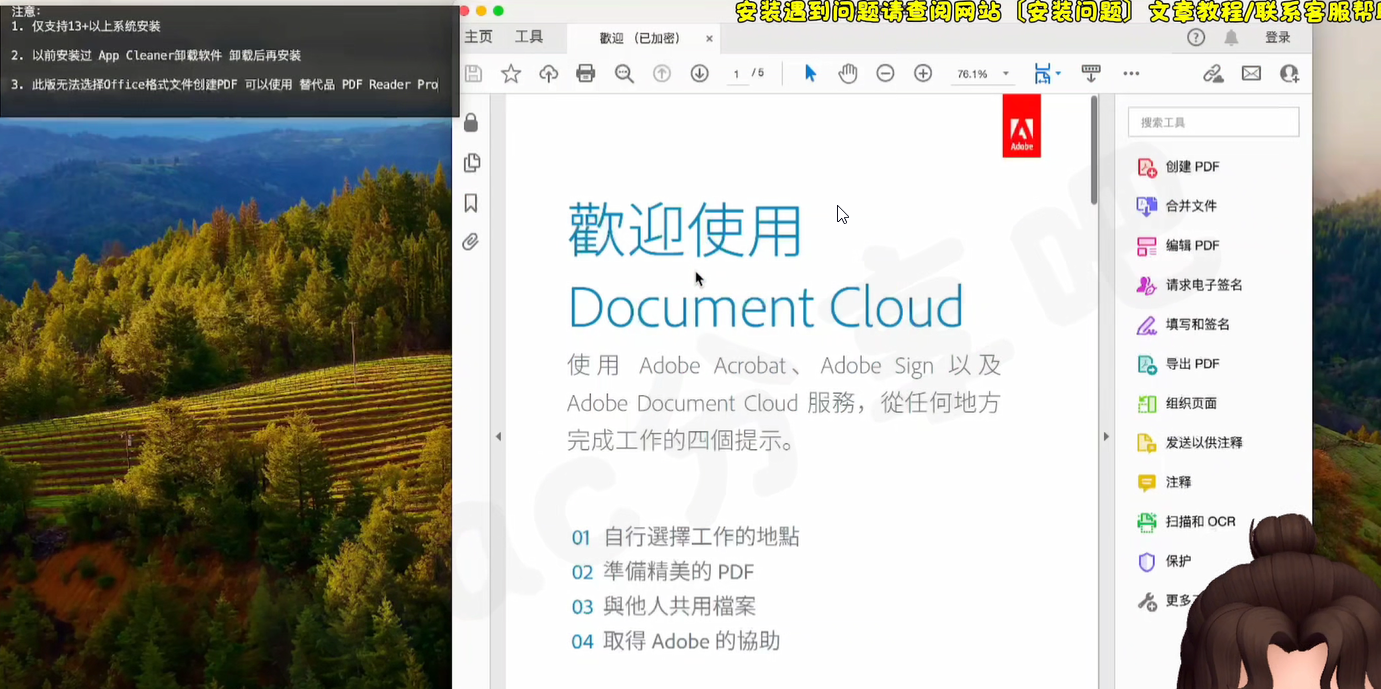
Task: Print the document using printer icon
Action: [586, 73]
